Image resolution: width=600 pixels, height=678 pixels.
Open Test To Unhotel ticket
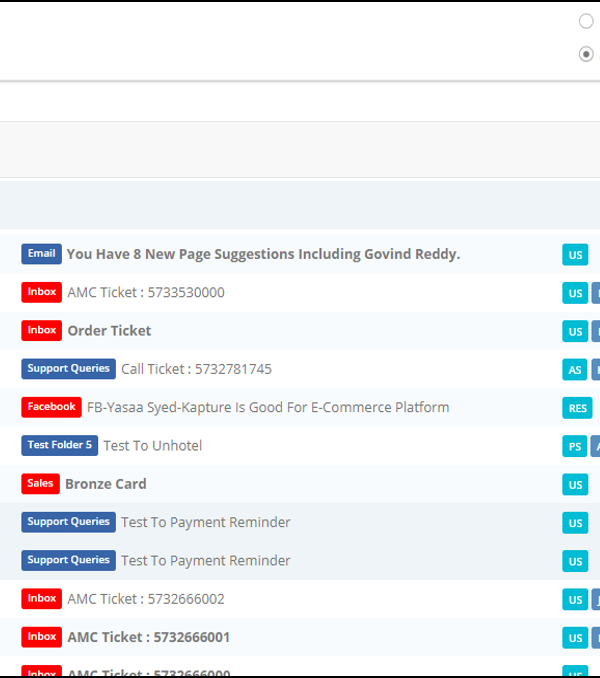click(x=153, y=446)
